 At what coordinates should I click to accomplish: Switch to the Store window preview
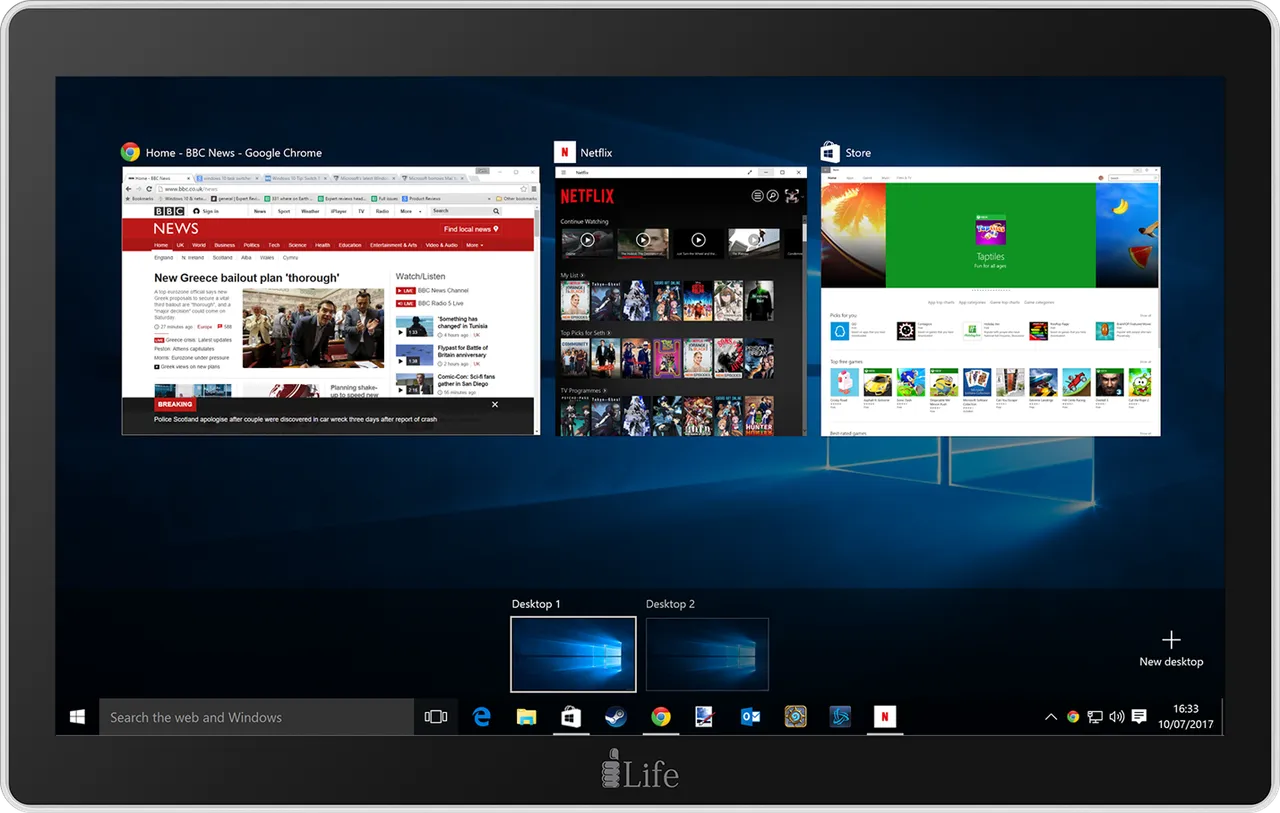[991, 301]
